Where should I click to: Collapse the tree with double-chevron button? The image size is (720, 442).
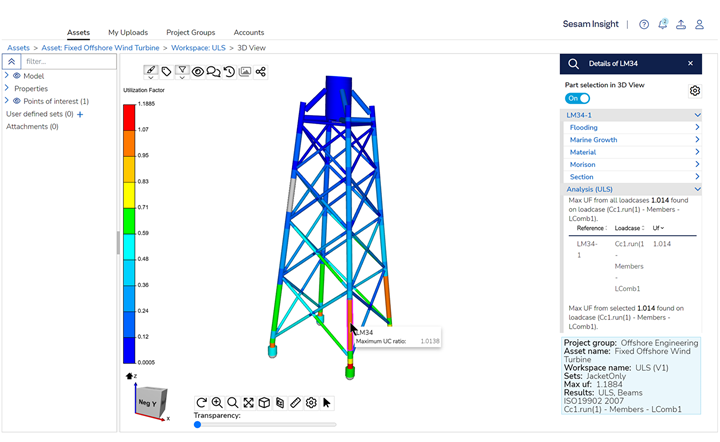point(11,61)
